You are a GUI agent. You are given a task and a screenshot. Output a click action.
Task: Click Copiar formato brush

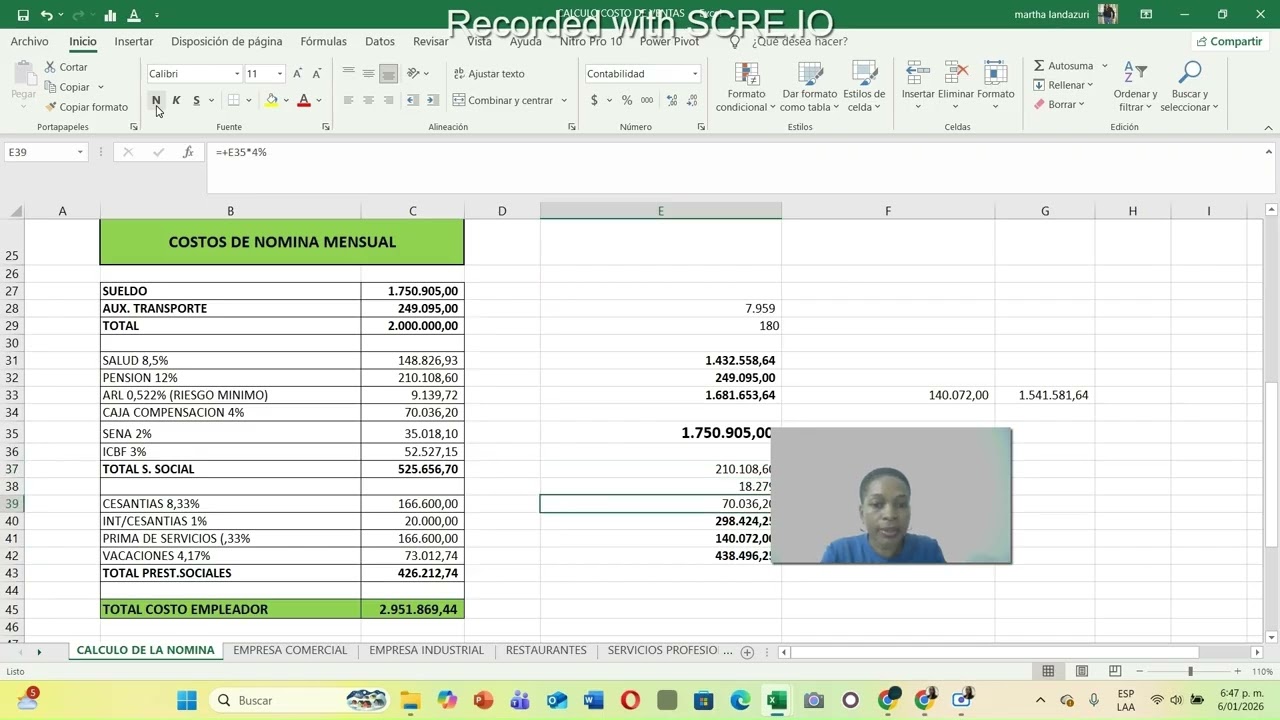86,107
